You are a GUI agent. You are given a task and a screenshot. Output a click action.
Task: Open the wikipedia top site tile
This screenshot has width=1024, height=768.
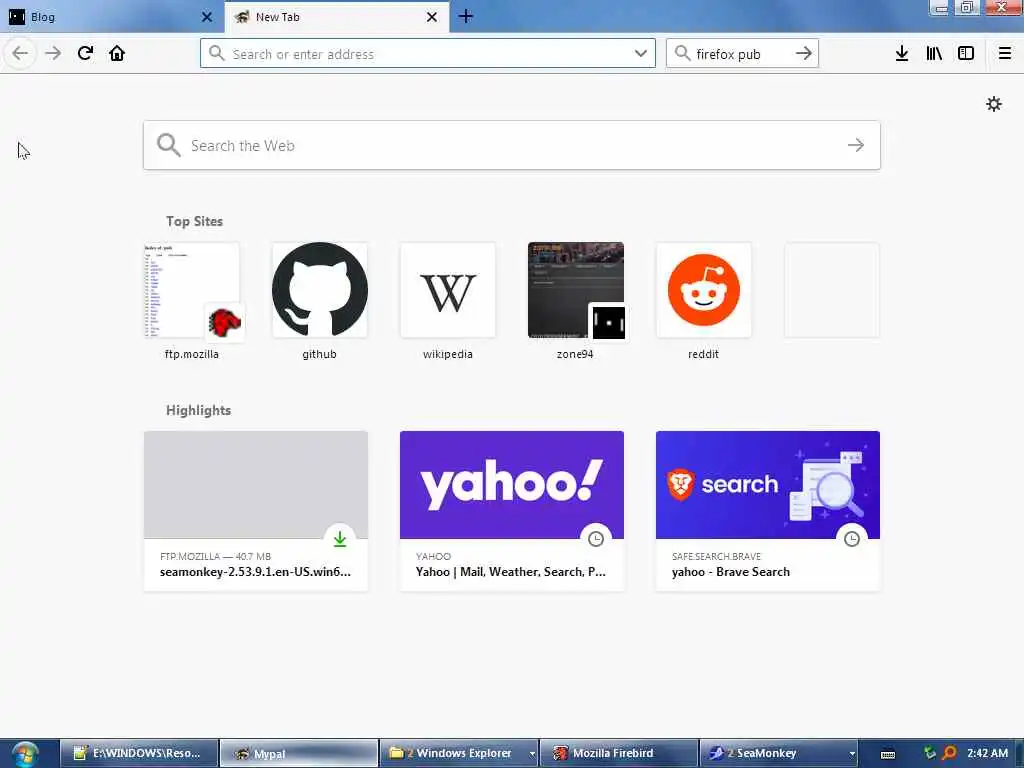pos(447,301)
